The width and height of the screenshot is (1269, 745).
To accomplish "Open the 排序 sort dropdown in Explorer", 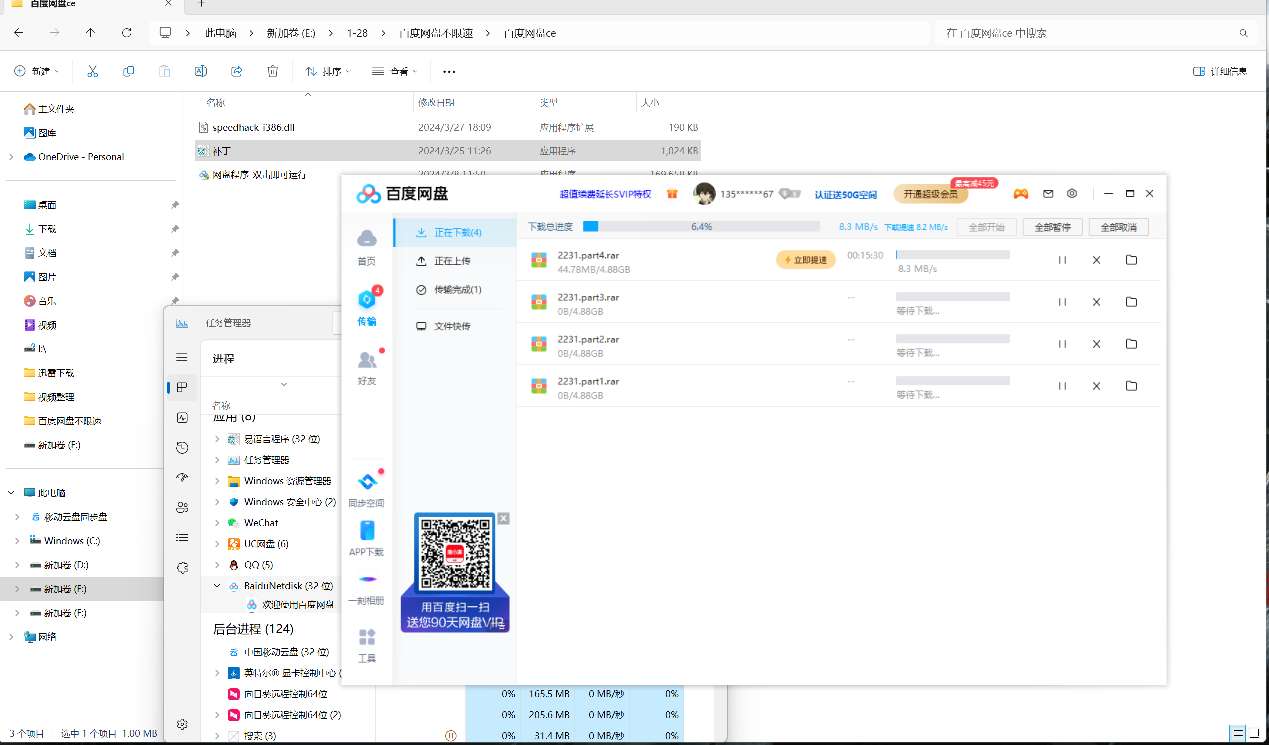I will pos(328,72).
